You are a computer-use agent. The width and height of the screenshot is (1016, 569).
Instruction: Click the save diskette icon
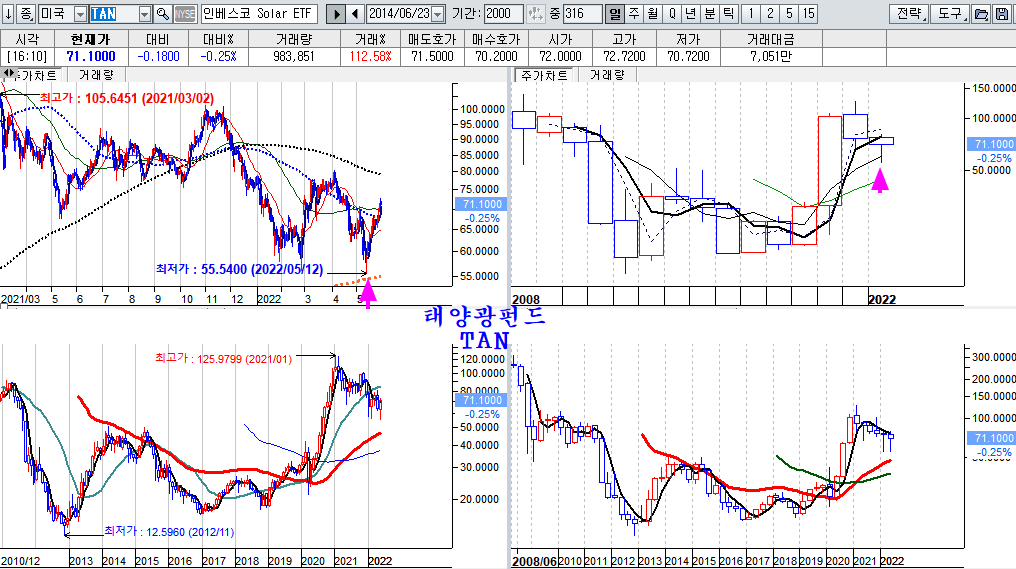pos(1001,14)
